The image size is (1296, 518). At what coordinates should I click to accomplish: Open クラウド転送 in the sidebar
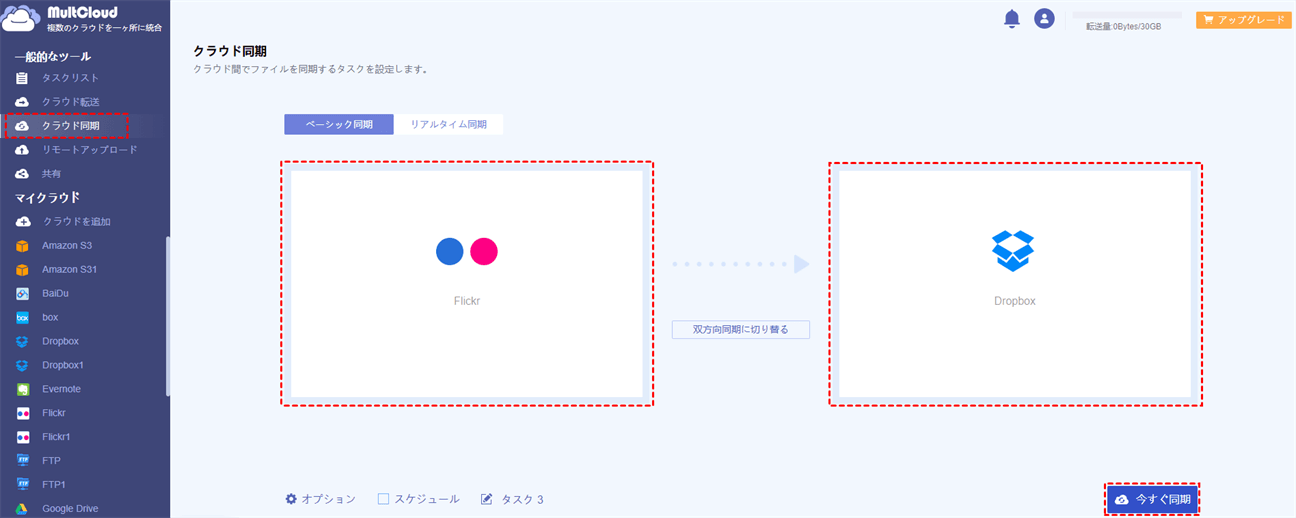click(70, 102)
